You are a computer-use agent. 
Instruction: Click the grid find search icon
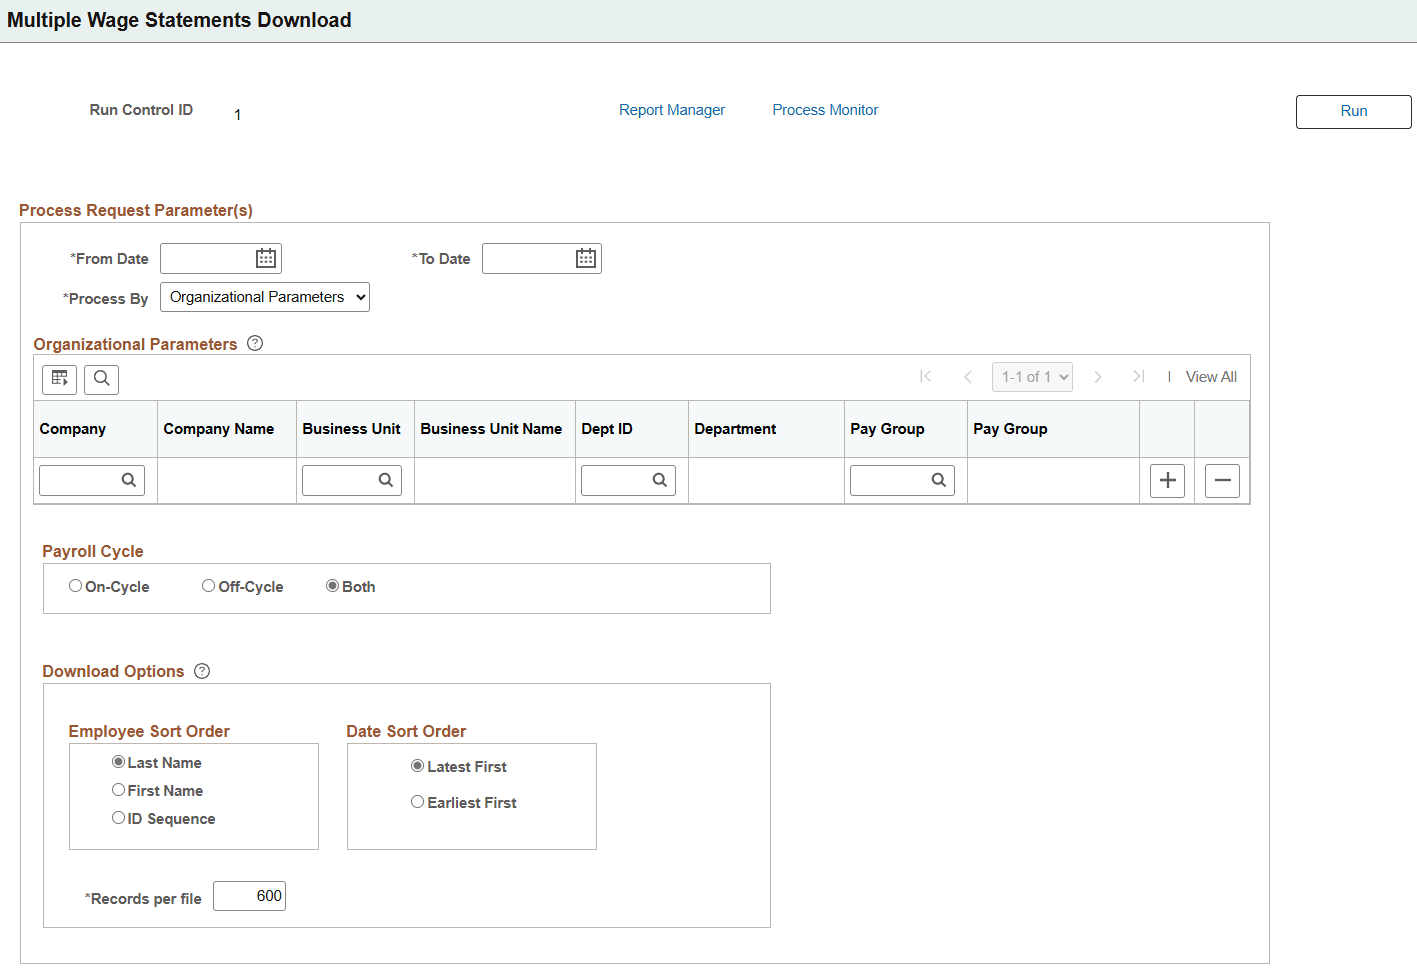[101, 379]
